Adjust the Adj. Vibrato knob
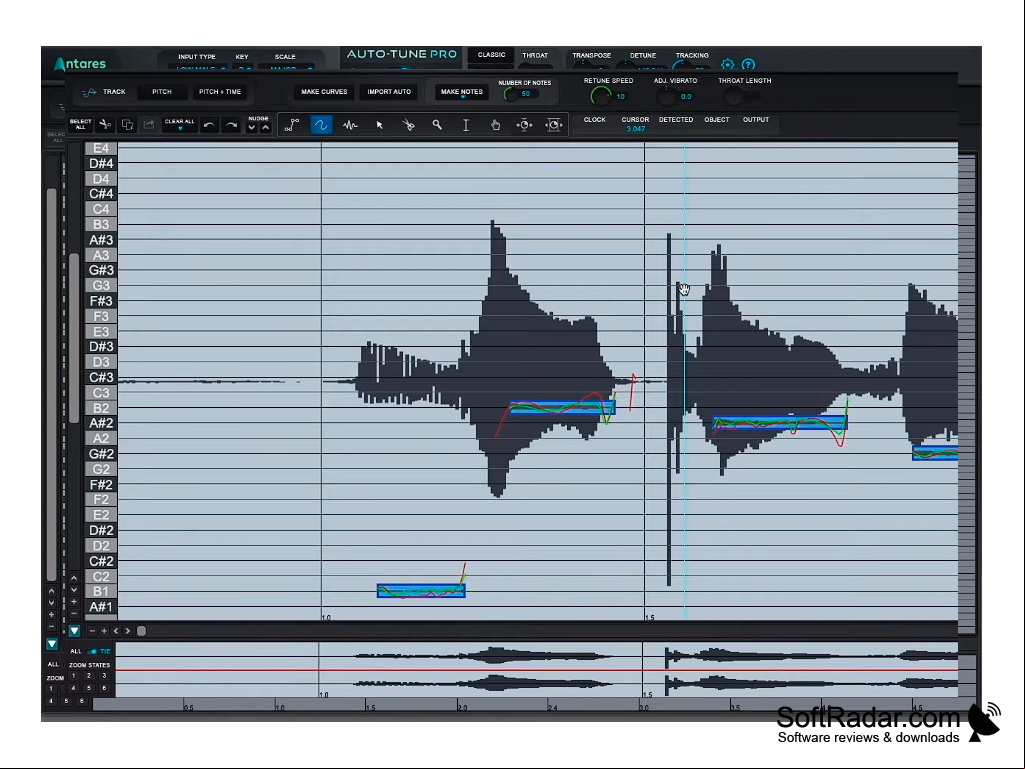This screenshot has width=1025, height=769. [665, 97]
